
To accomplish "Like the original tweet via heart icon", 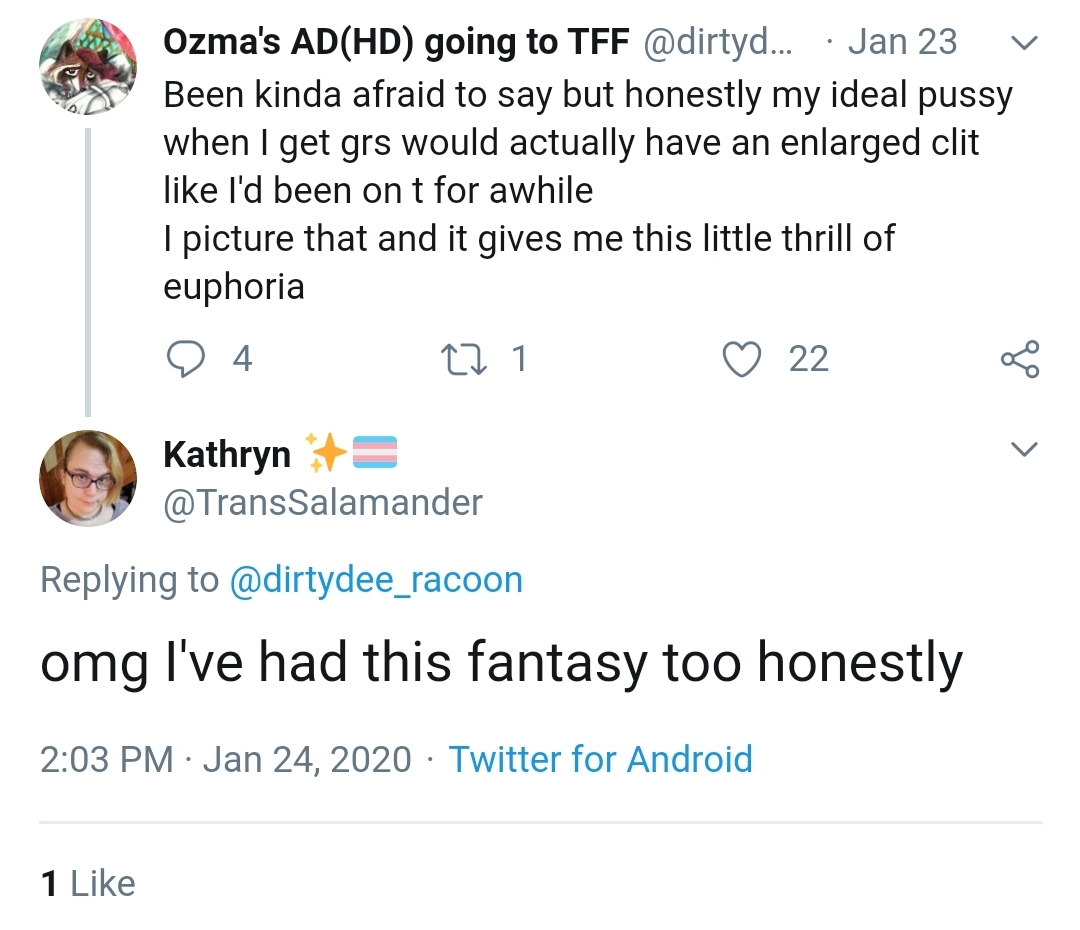I will pos(742,360).
